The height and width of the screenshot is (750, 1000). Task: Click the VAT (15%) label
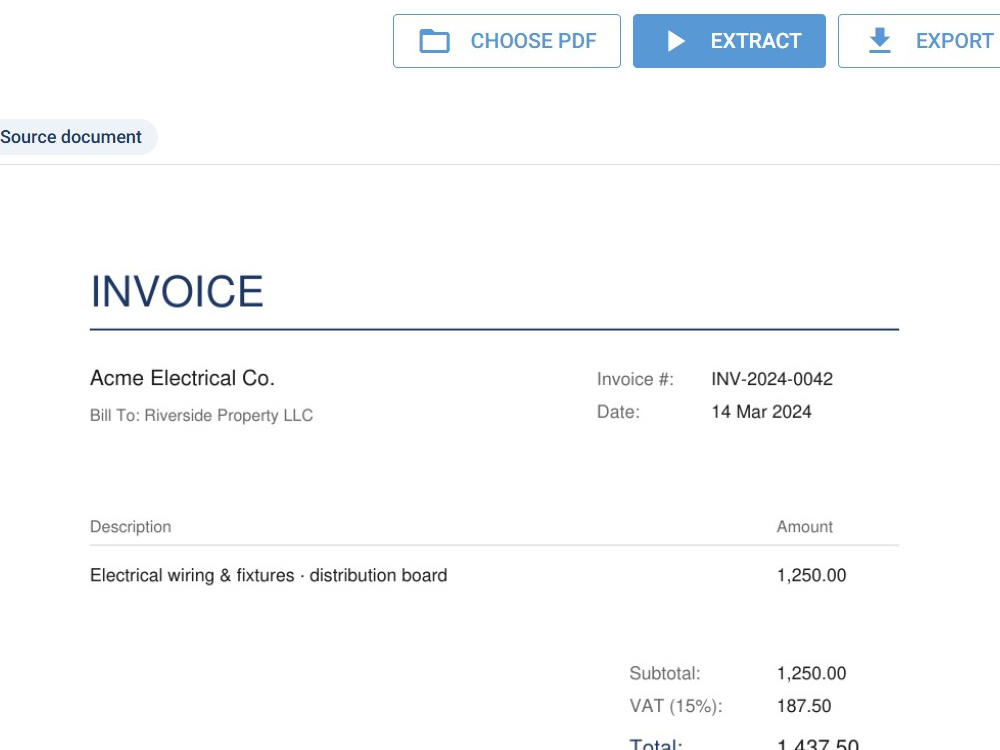pyautogui.click(x=676, y=706)
